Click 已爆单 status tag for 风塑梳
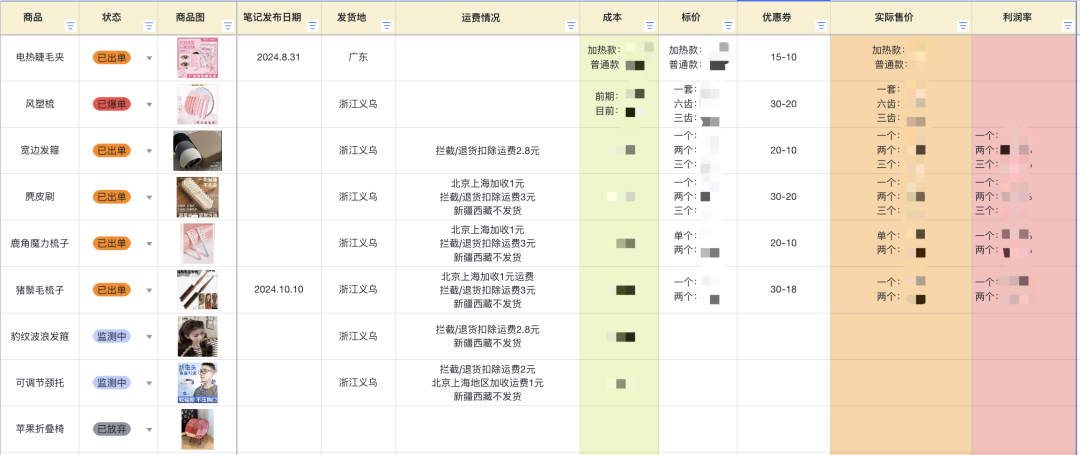 (x=112, y=105)
